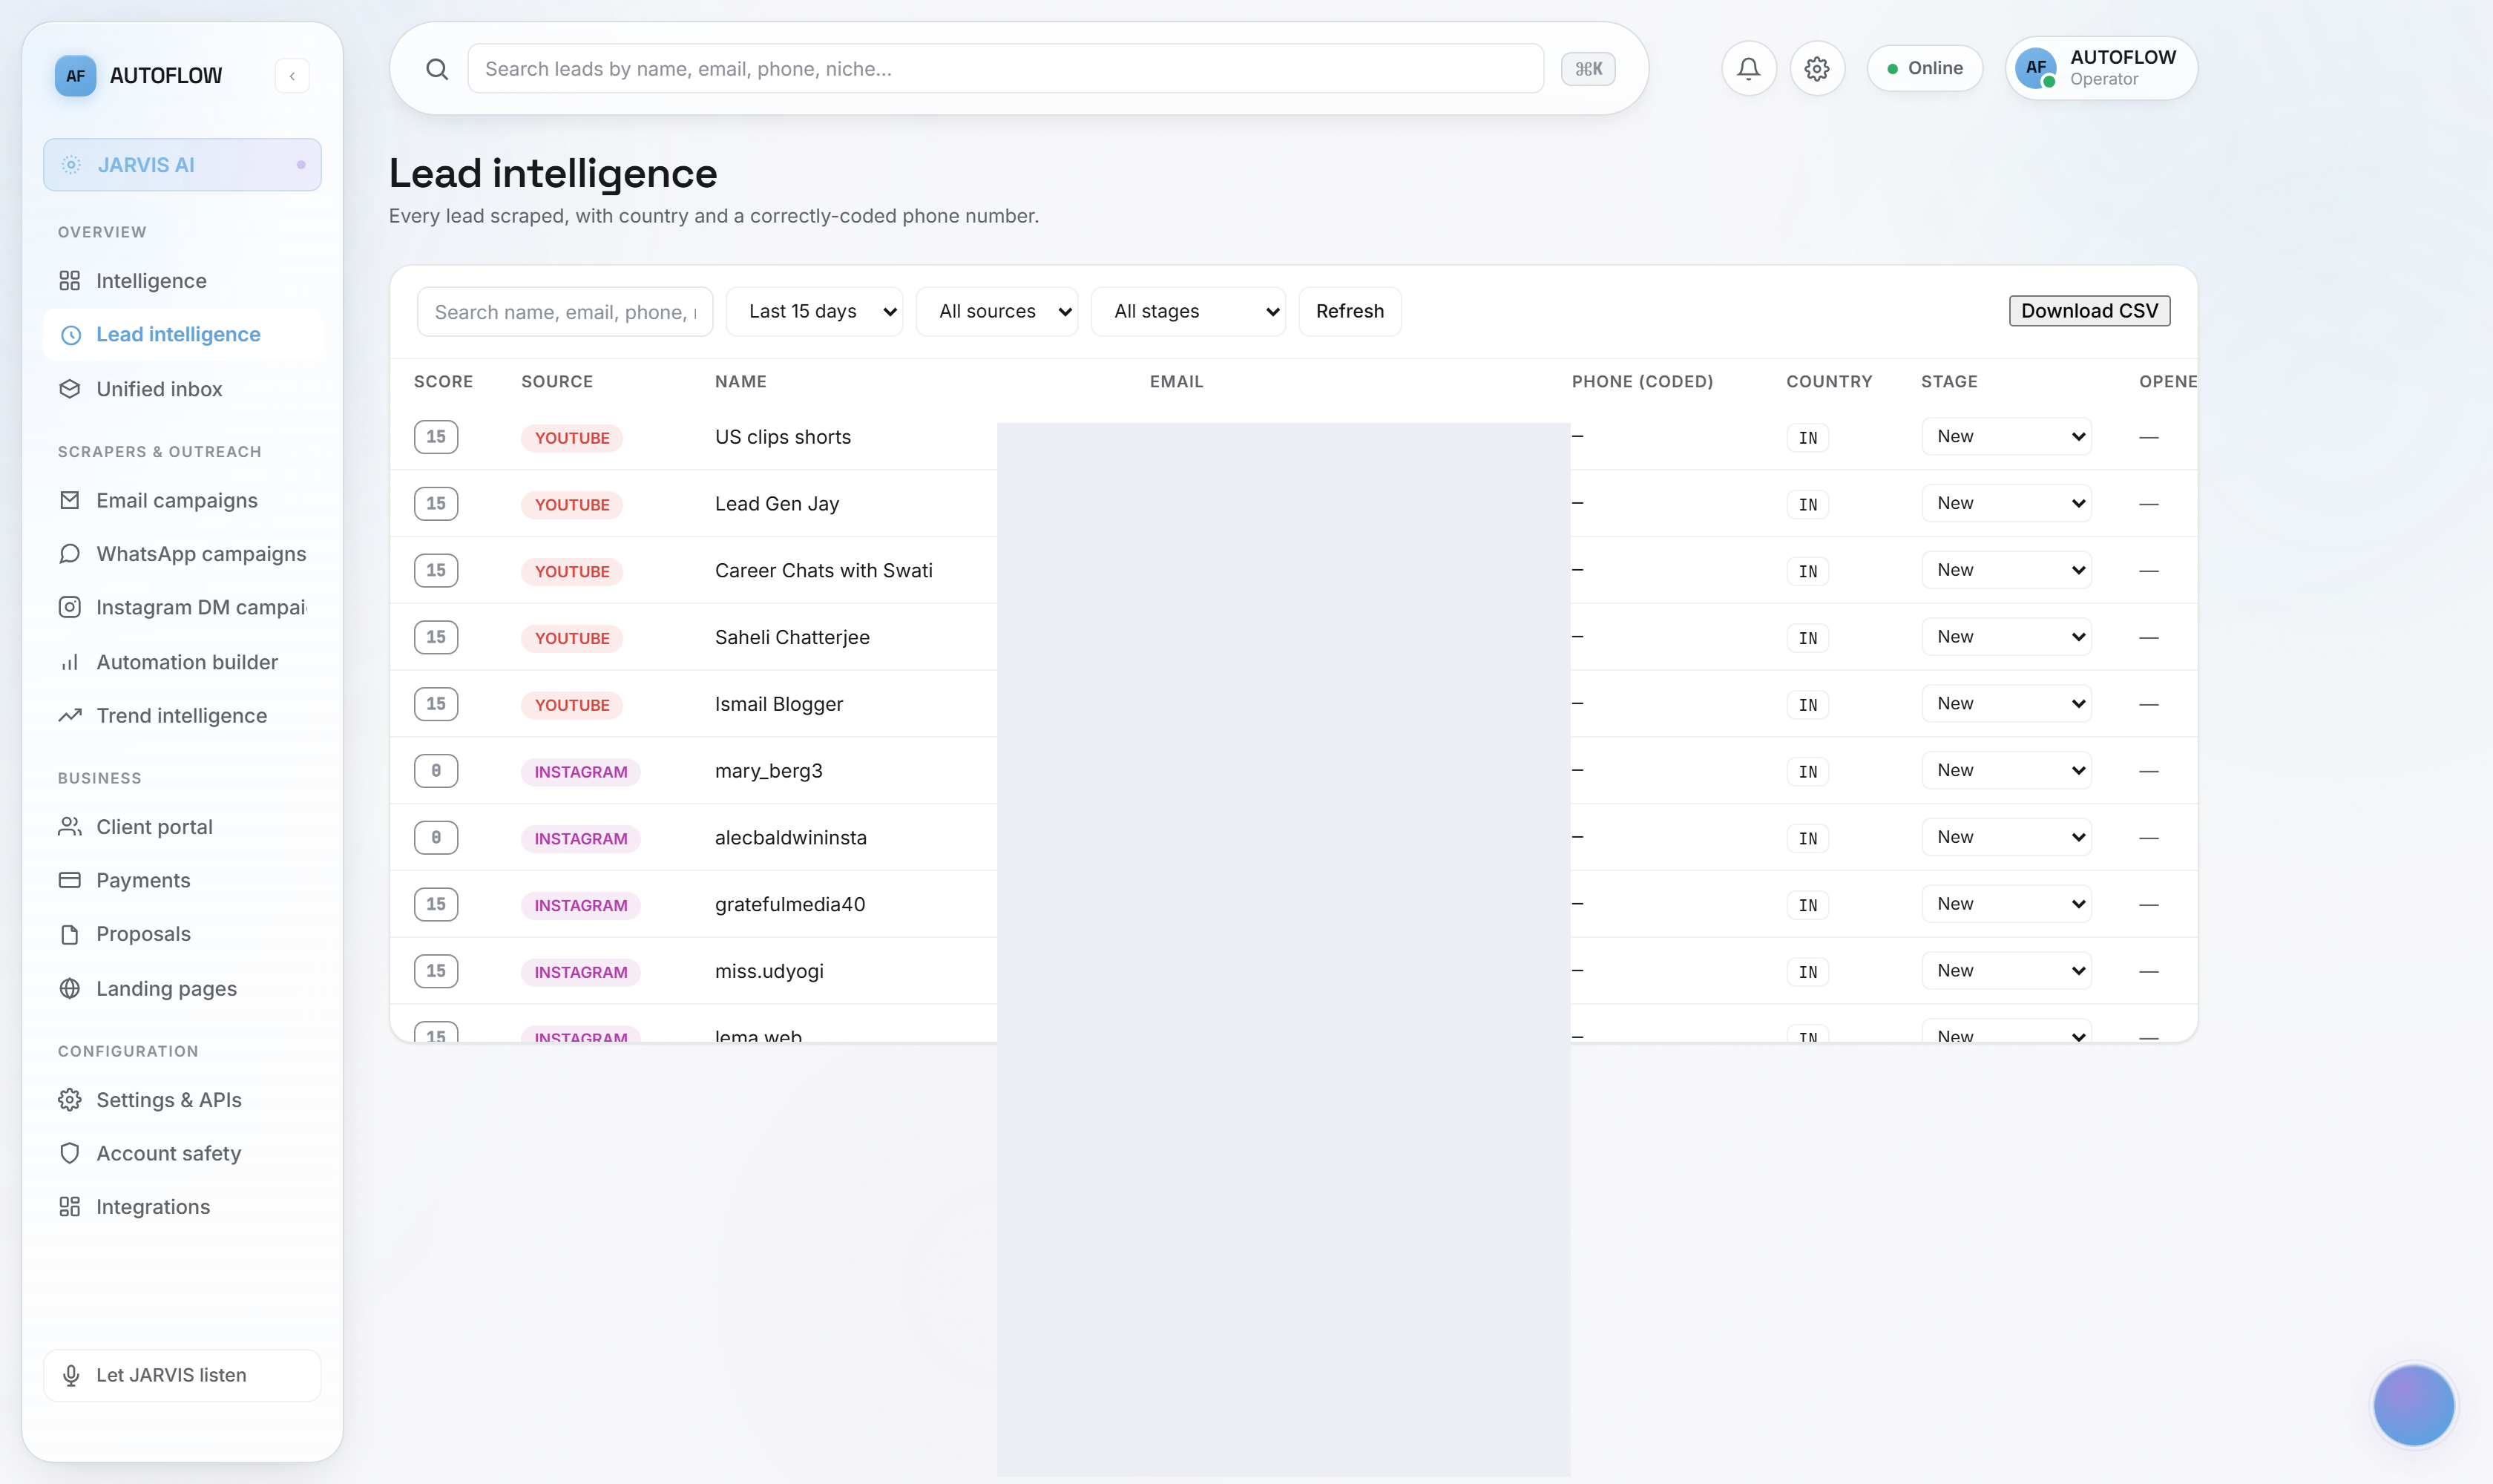Open Email campaigns

[x=182, y=500]
